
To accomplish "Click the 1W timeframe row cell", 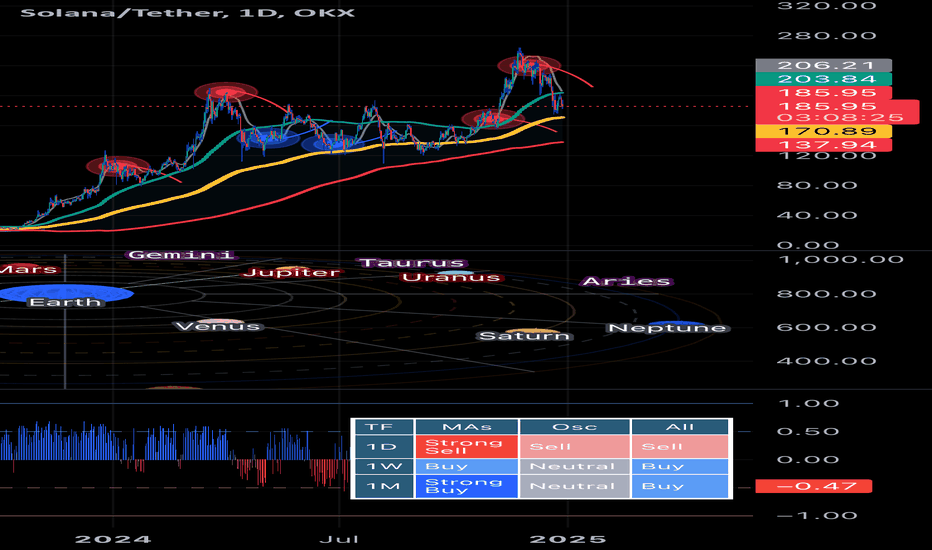I will [382, 466].
